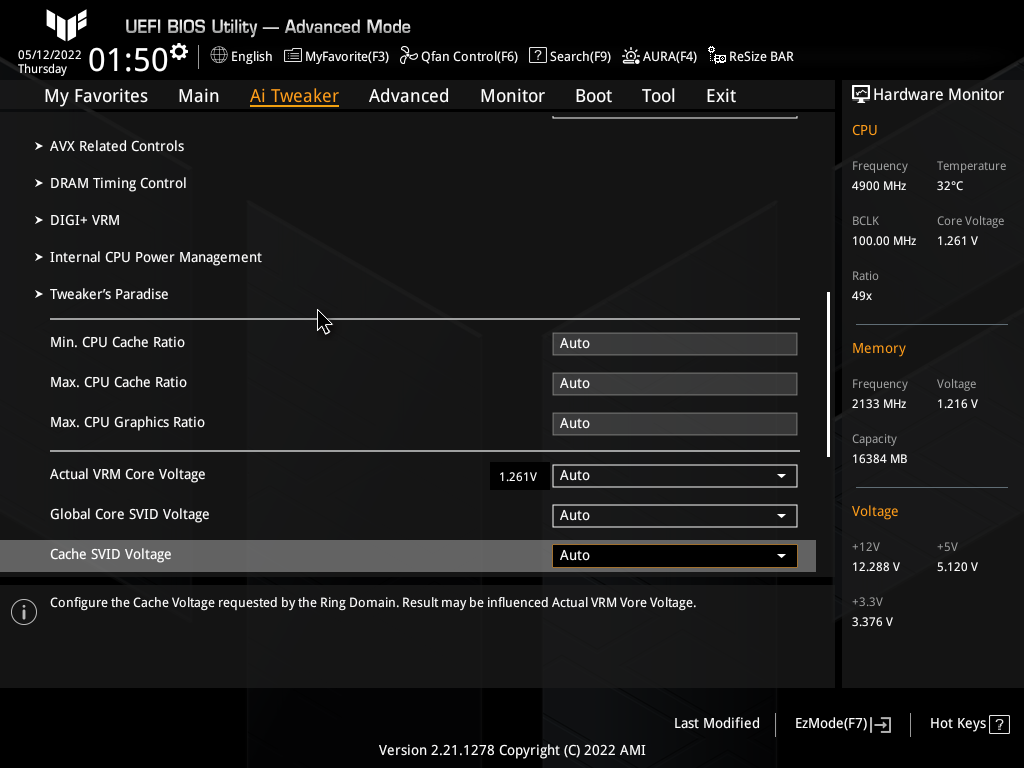This screenshot has height=768, width=1024.
Task: Click the +5V 5.120 V reading
Action: pyautogui.click(x=957, y=567)
